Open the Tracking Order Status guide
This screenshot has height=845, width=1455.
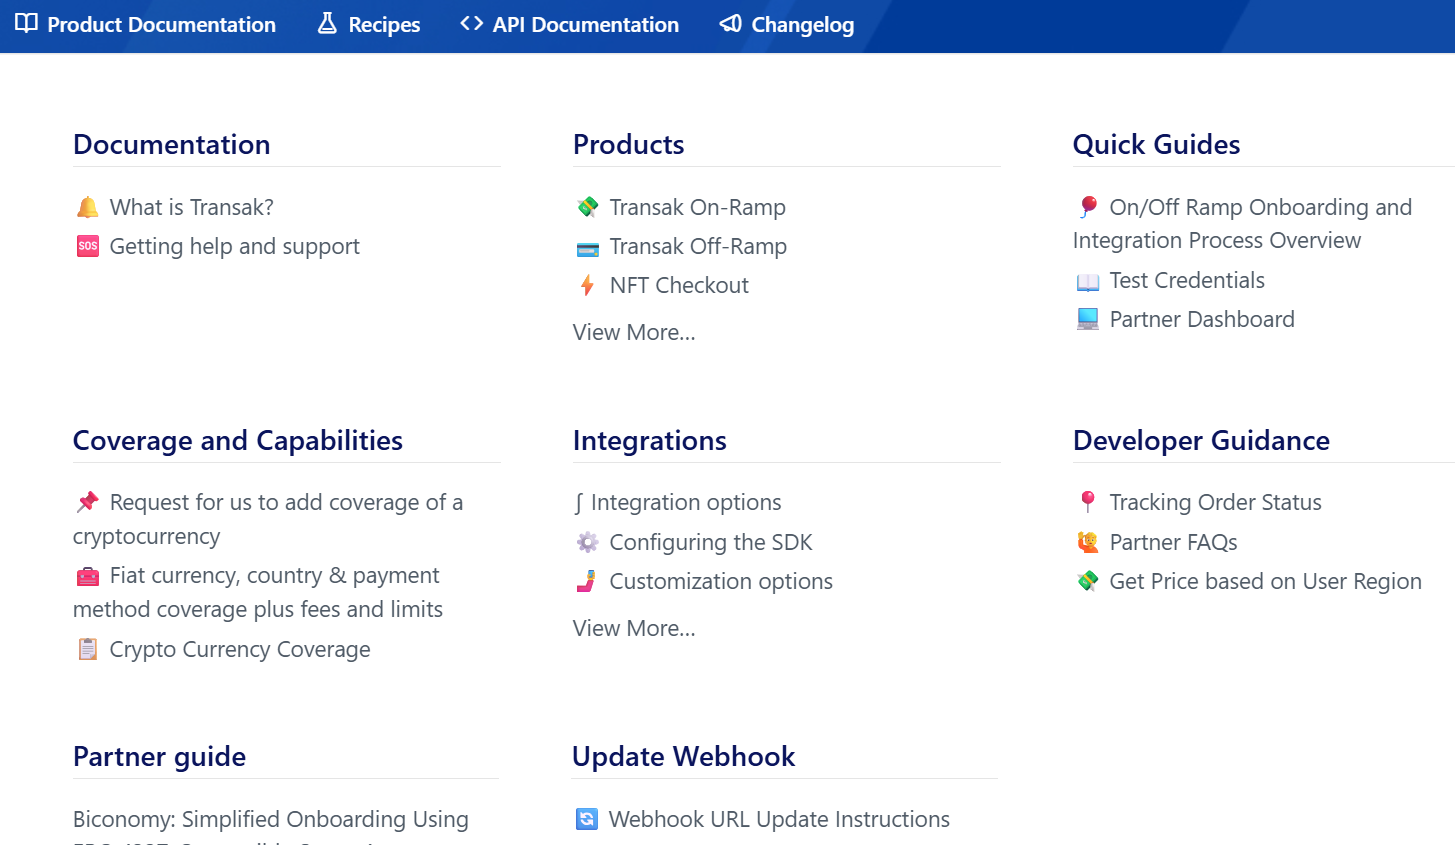tap(1215, 502)
